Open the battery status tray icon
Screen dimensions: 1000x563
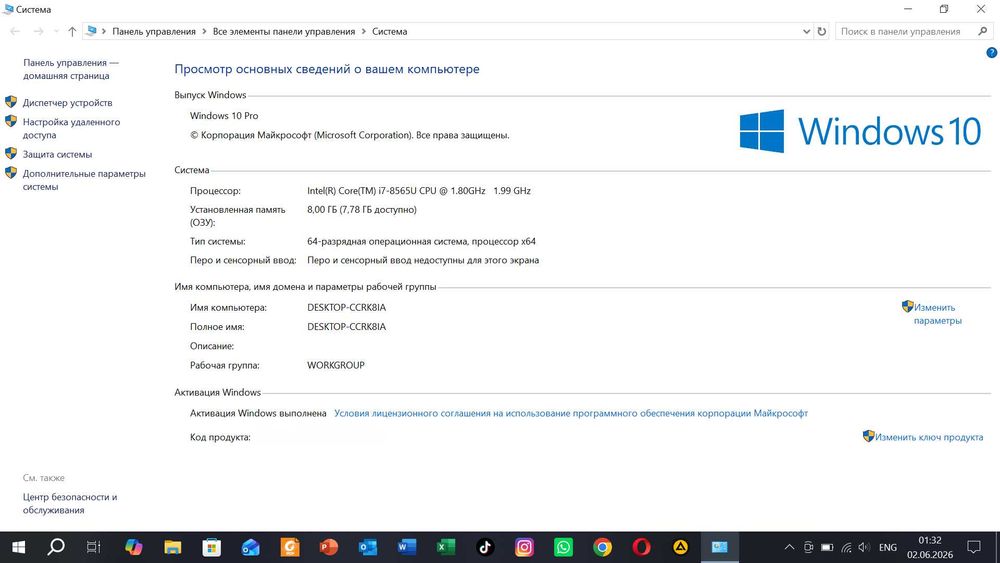coord(827,547)
